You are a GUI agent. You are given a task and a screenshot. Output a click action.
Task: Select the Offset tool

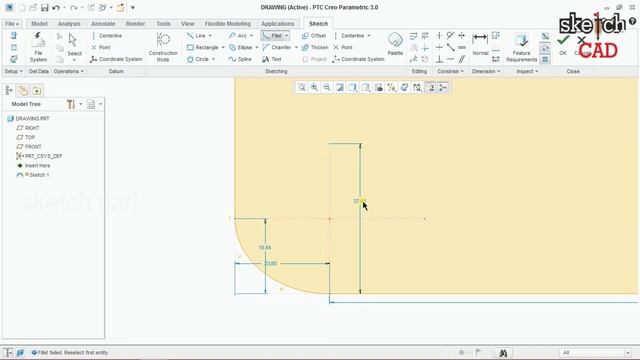(x=314, y=36)
